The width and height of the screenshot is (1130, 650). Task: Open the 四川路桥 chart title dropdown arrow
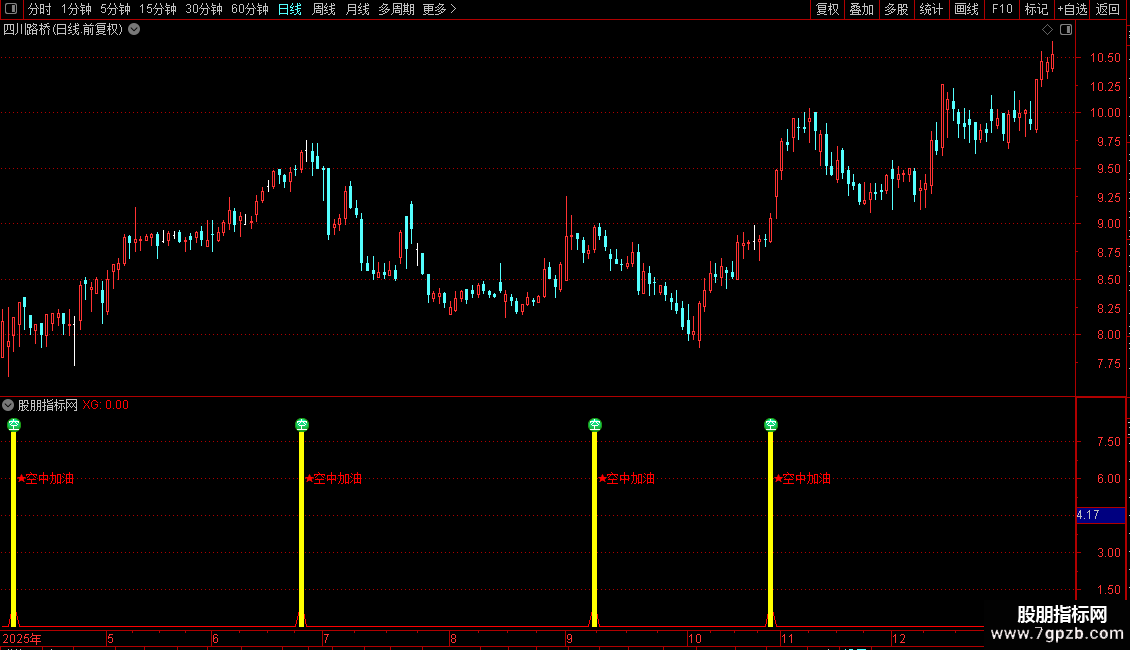[134, 30]
